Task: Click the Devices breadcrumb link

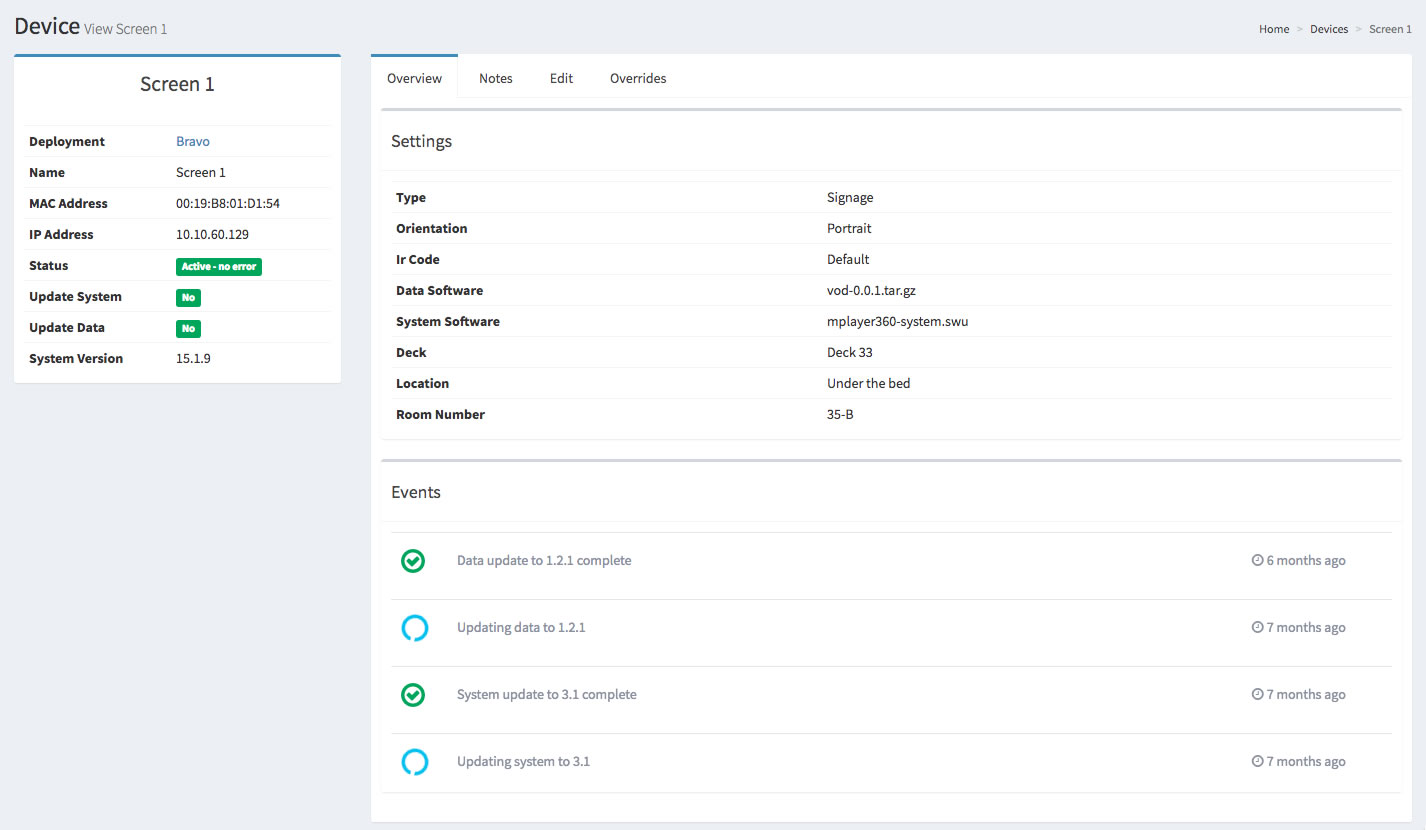Action: pos(1329,29)
